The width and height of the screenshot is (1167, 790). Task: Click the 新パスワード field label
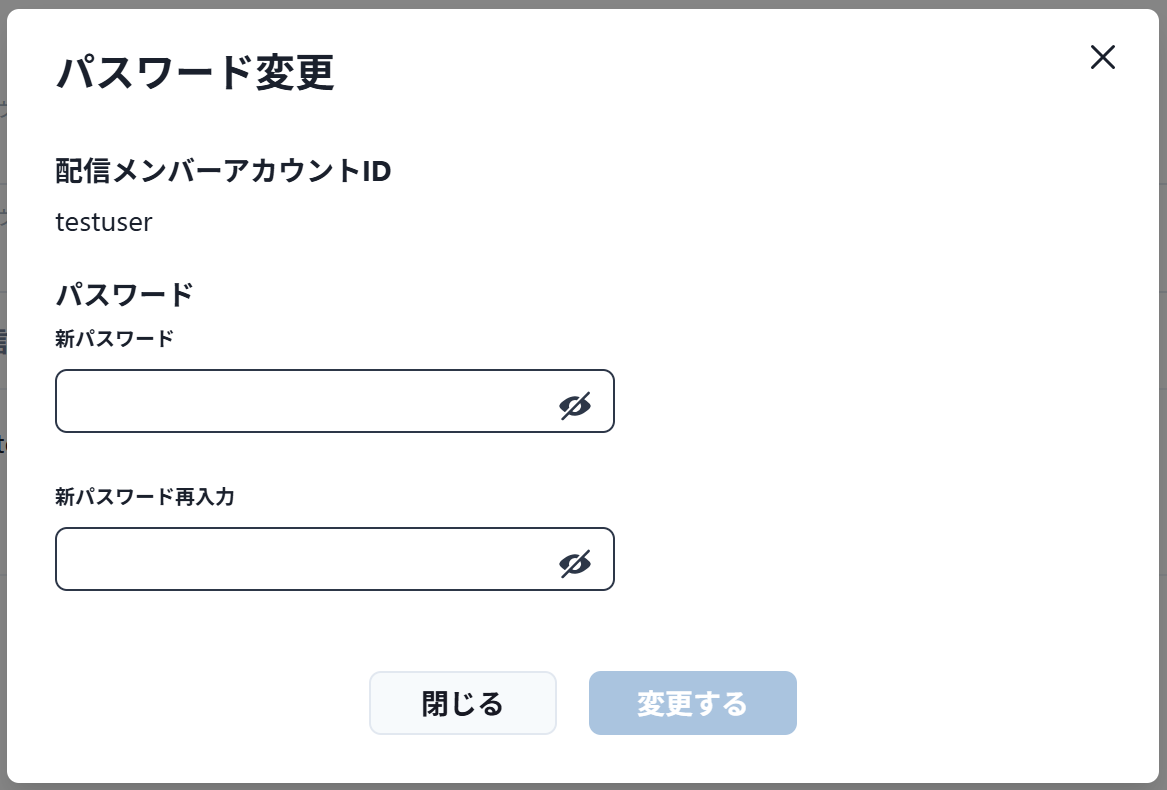pos(114,339)
